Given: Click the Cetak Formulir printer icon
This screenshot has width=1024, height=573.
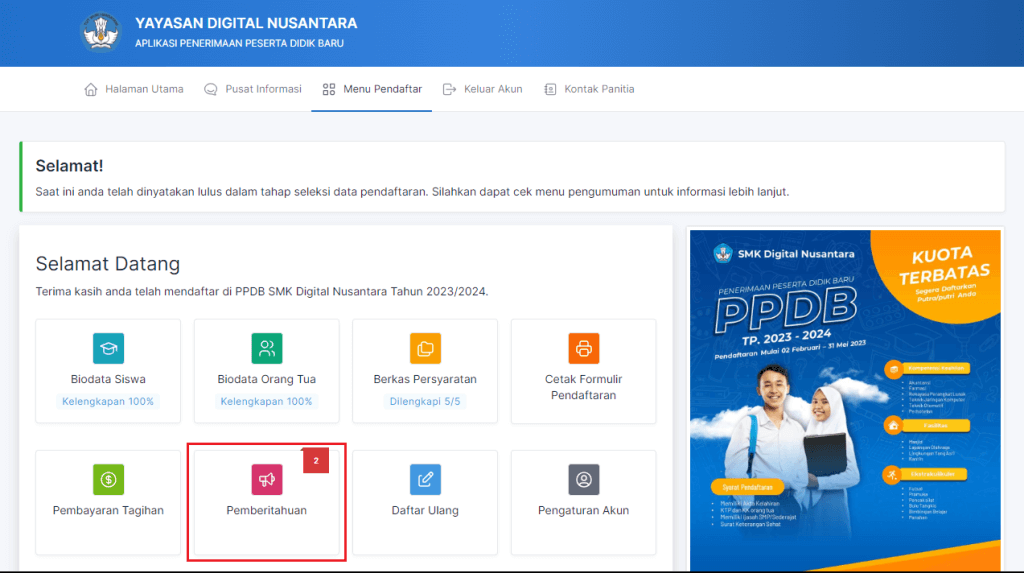Looking at the screenshot, I should (x=584, y=348).
